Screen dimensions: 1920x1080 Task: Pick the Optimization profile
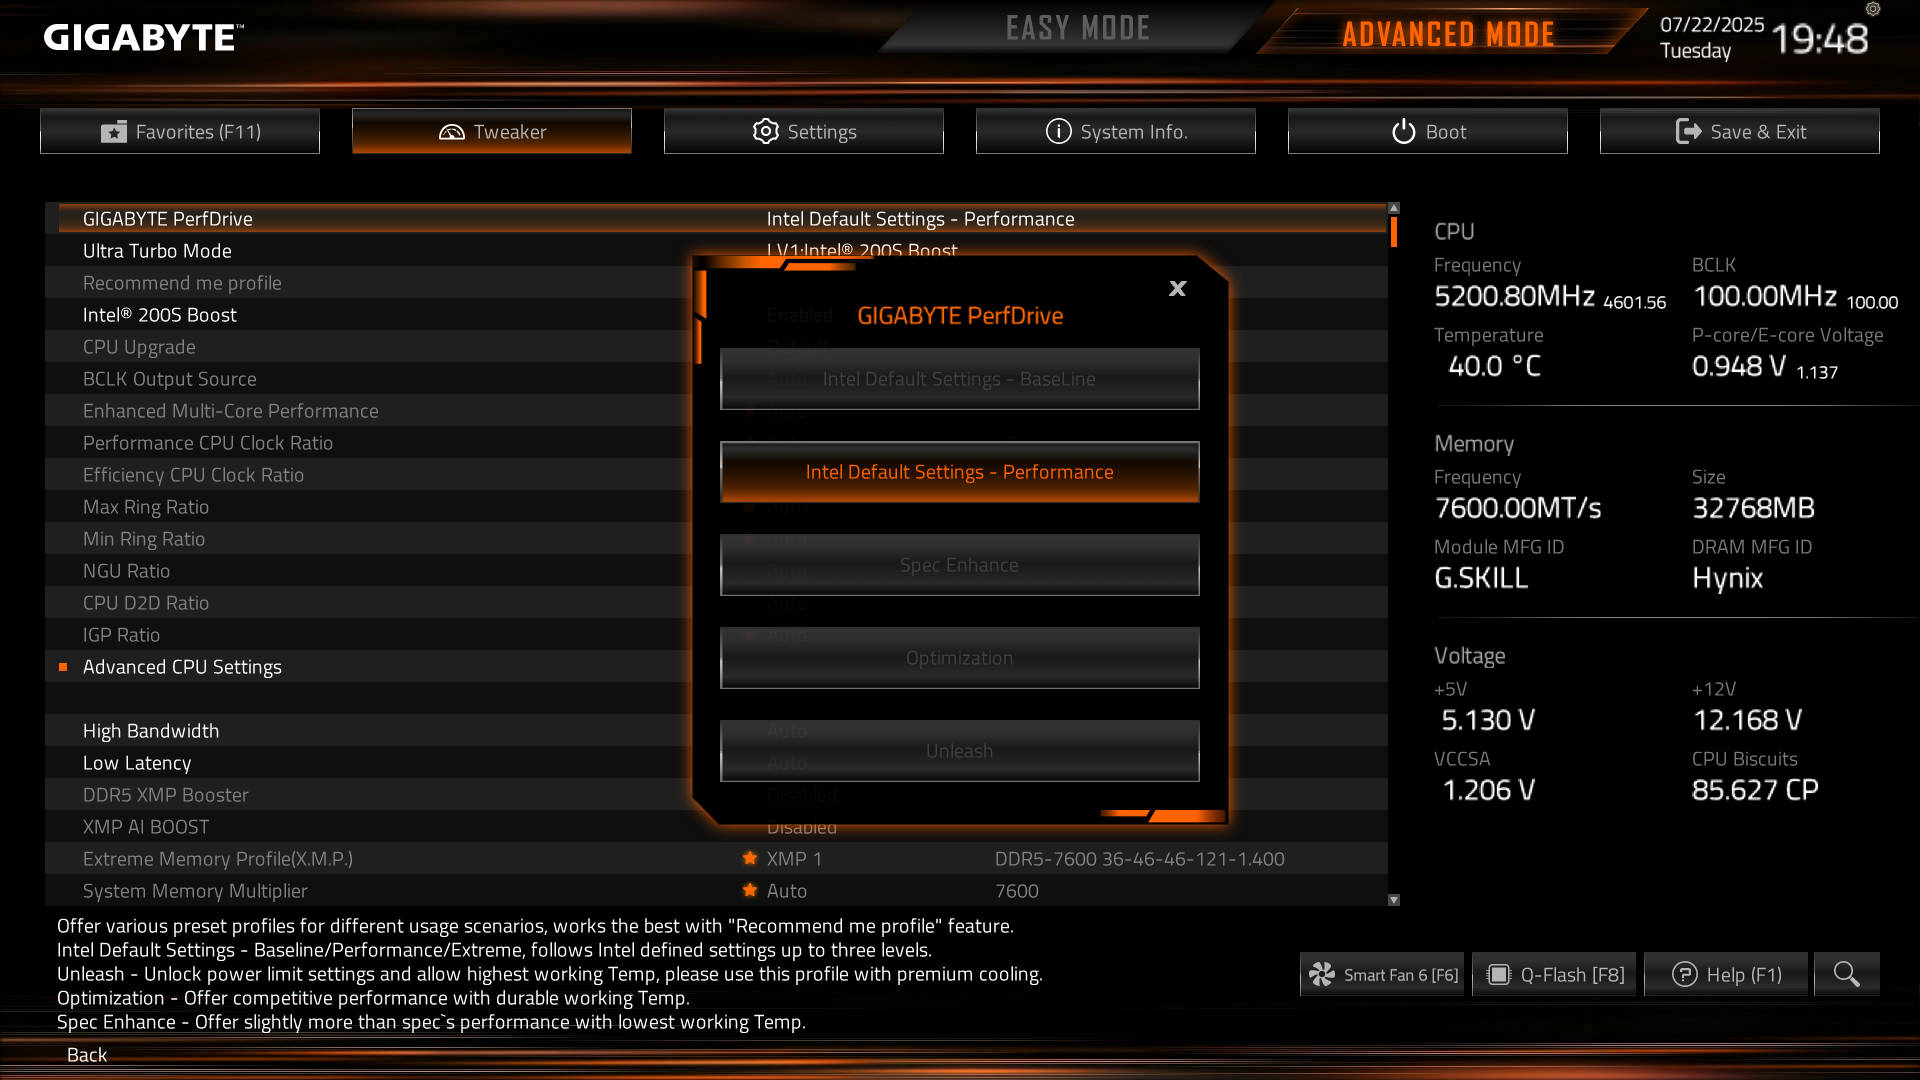click(959, 658)
